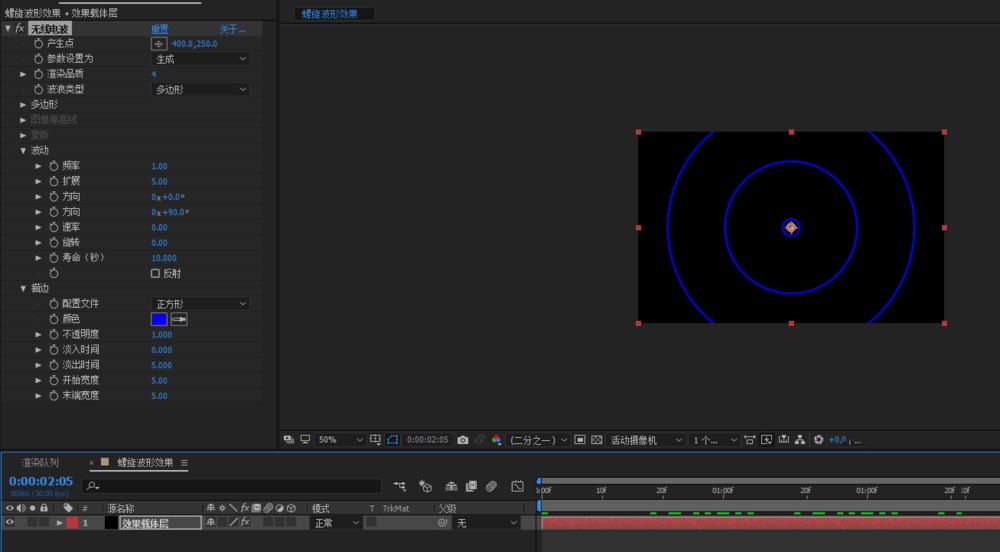Toggle stopwatch for 扩展
Image resolution: width=1000 pixels, height=552 pixels.
tap(54, 181)
